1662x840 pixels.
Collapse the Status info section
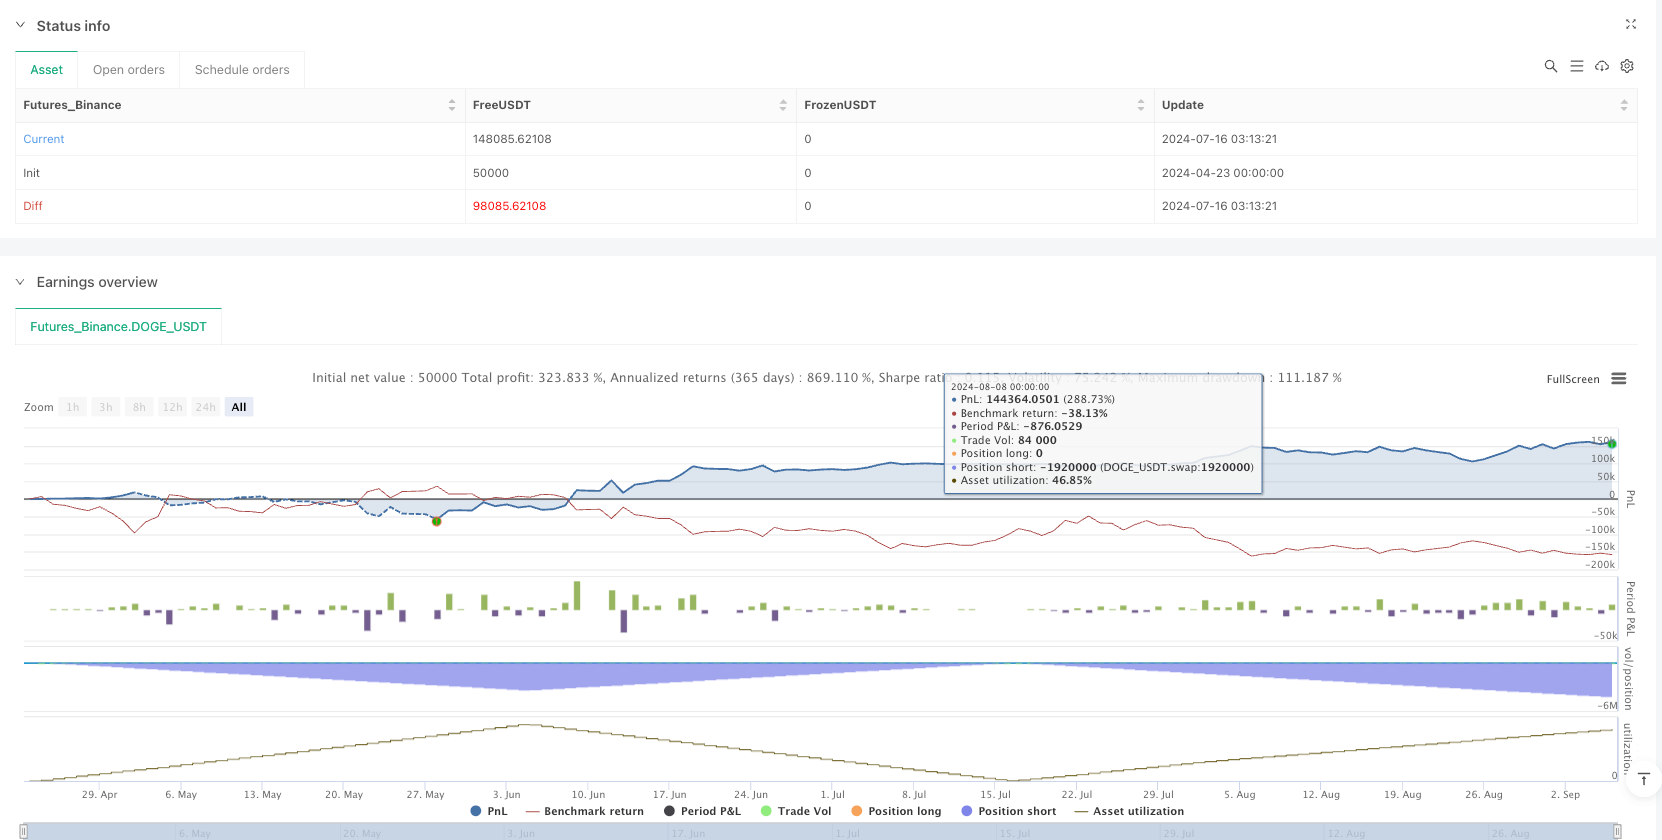point(20,25)
